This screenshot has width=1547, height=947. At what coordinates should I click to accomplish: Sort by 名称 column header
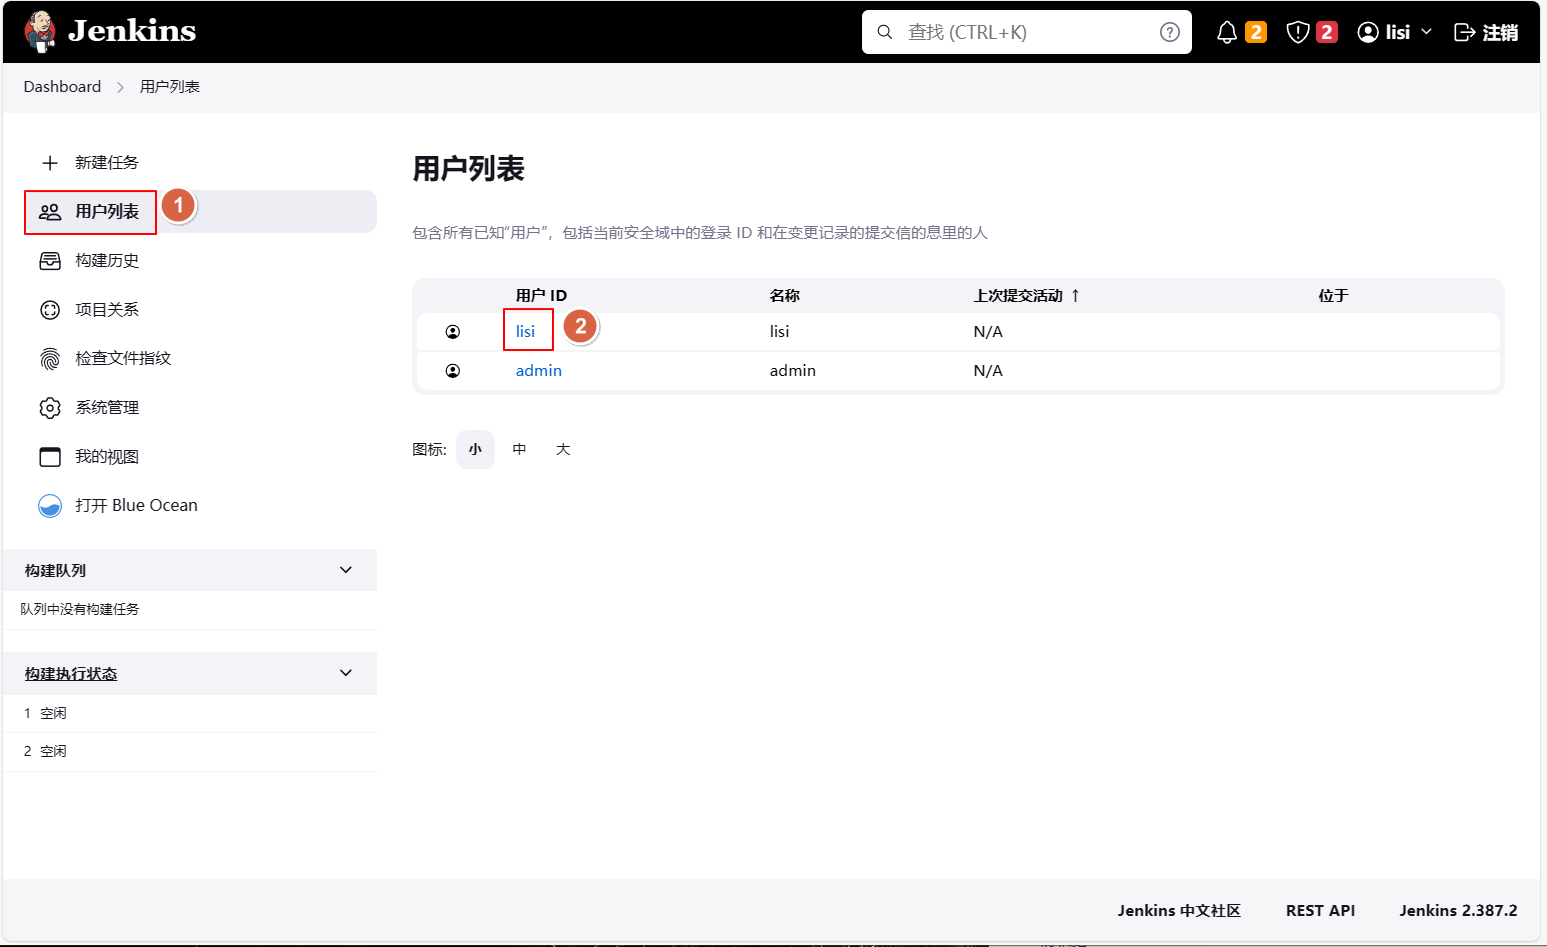click(785, 296)
